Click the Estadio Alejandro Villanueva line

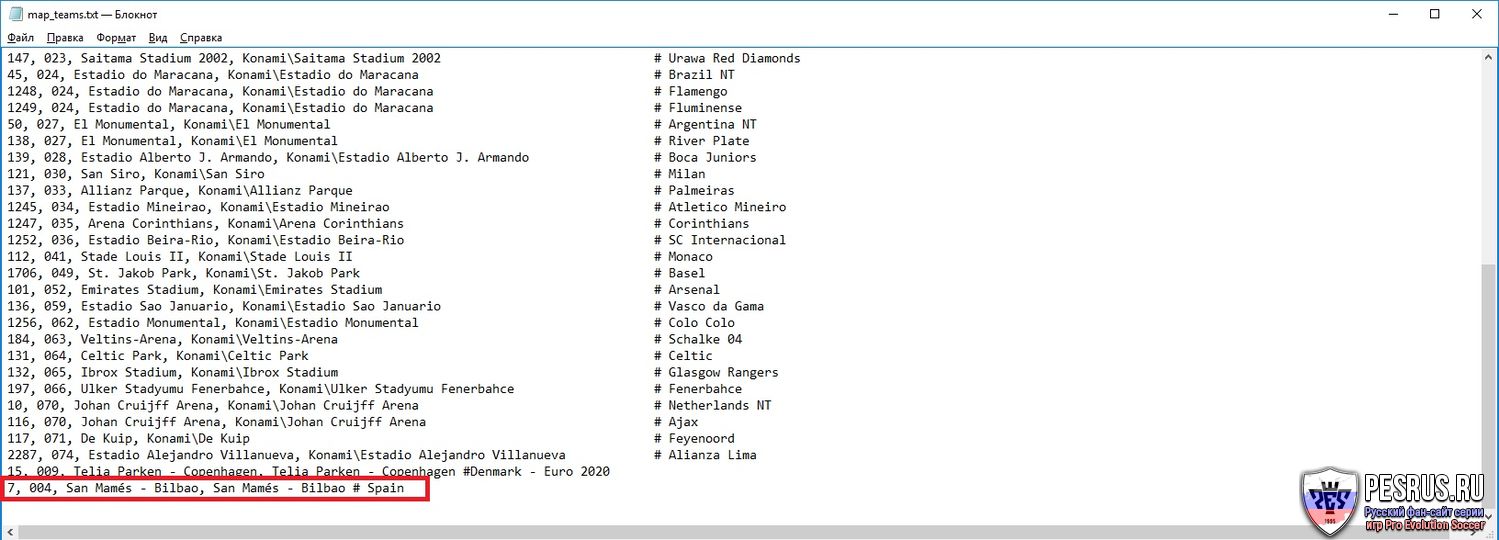[x=382, y=454]
